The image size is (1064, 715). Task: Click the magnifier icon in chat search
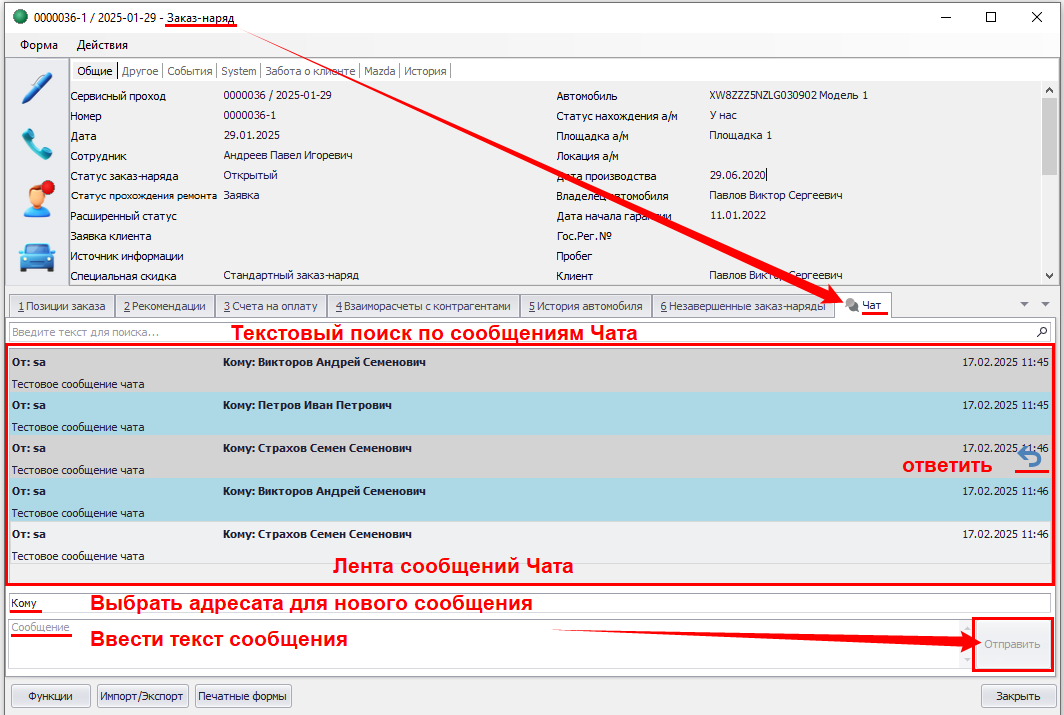click(1043, 331)
